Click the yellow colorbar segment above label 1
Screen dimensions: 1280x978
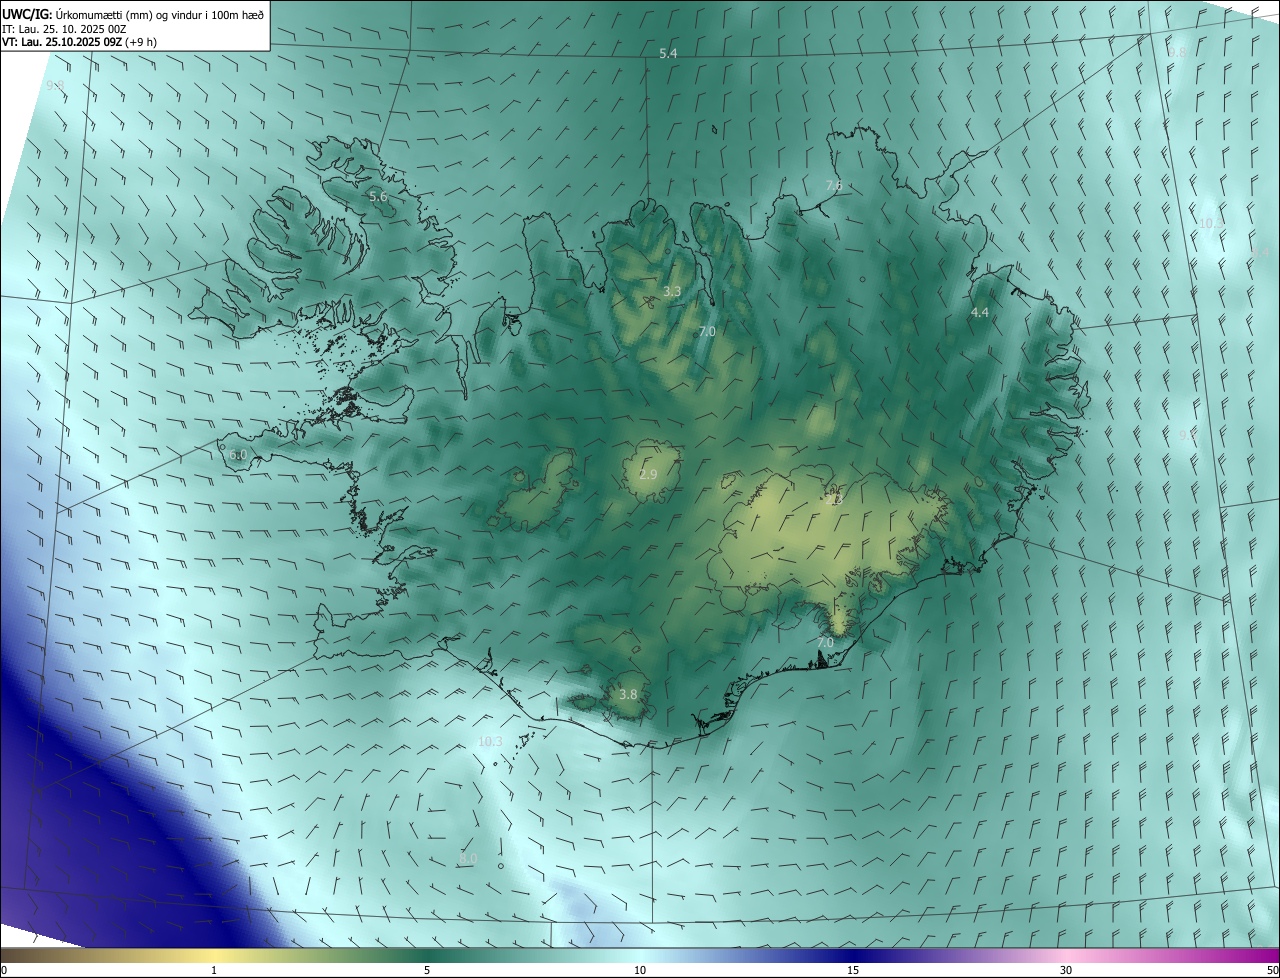(214, 955)
